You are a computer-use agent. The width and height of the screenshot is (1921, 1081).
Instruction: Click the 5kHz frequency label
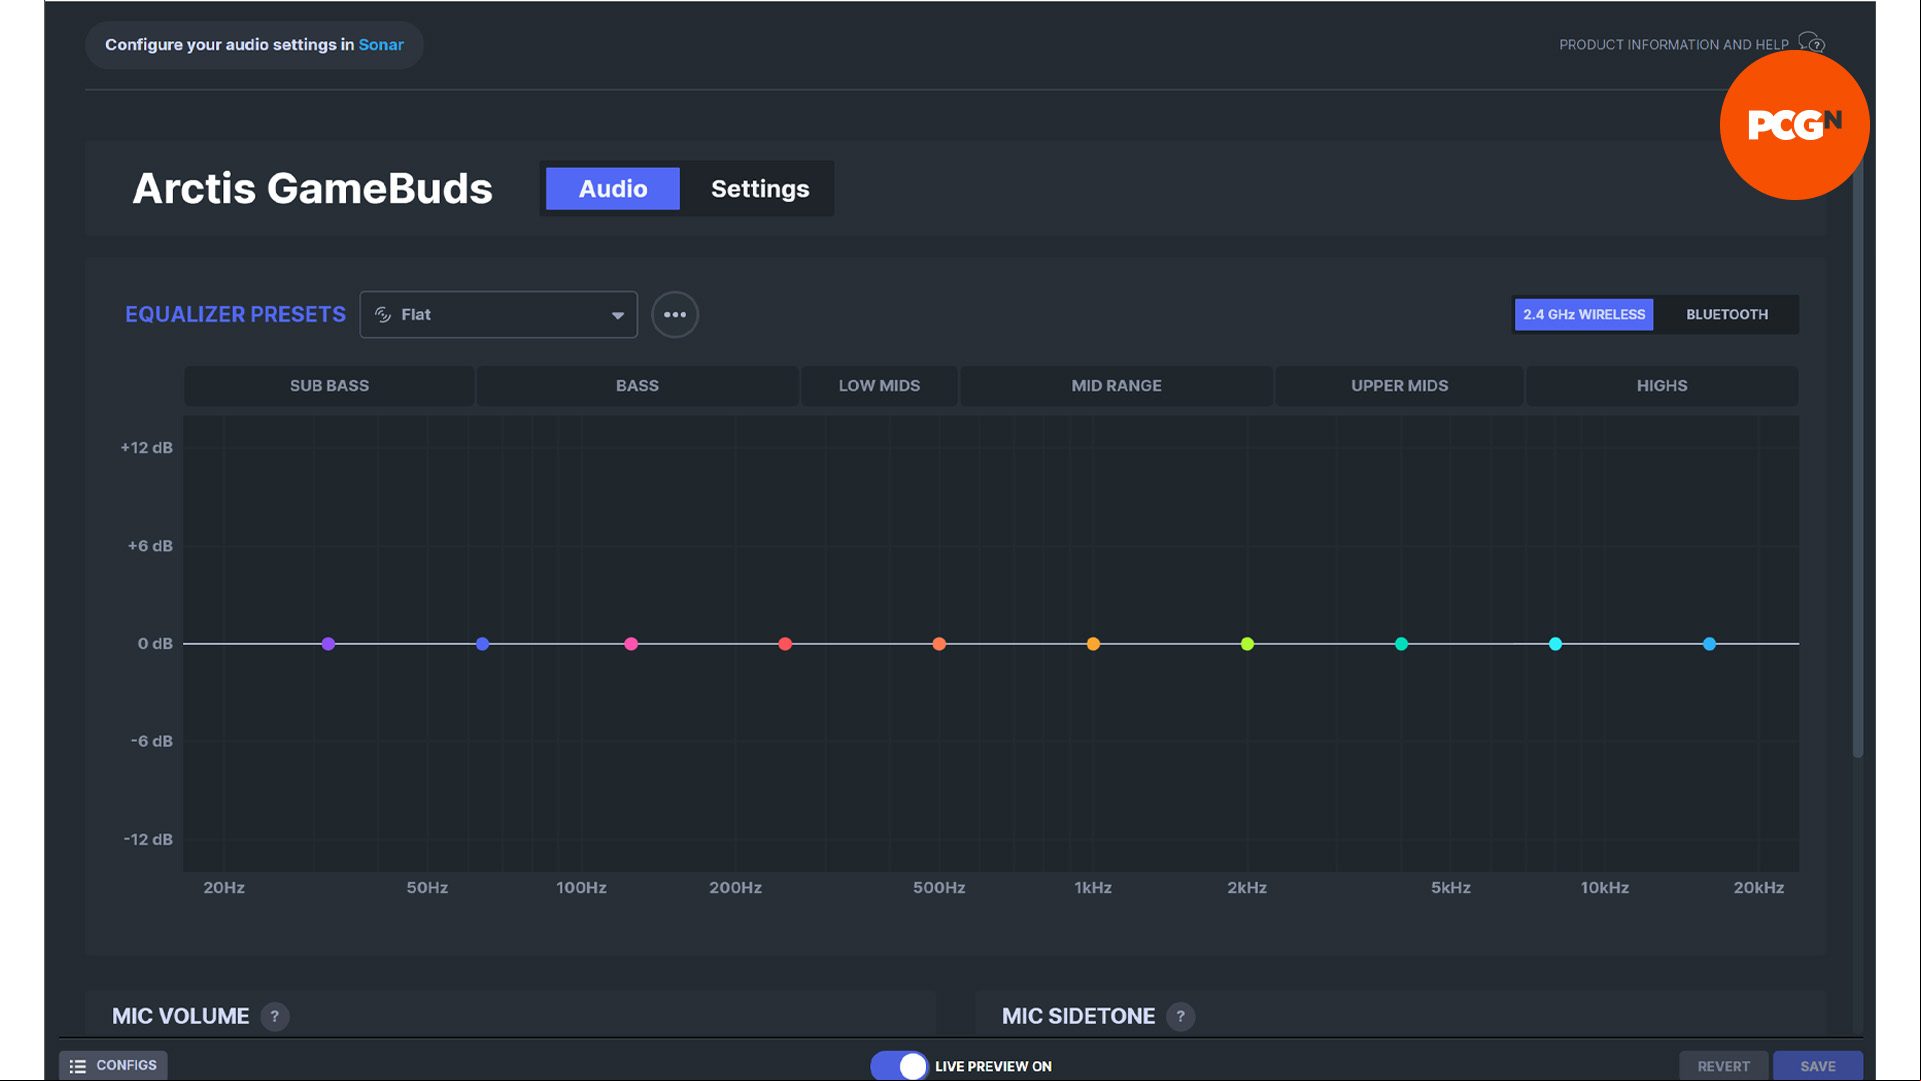click(x=1450, y=888)
